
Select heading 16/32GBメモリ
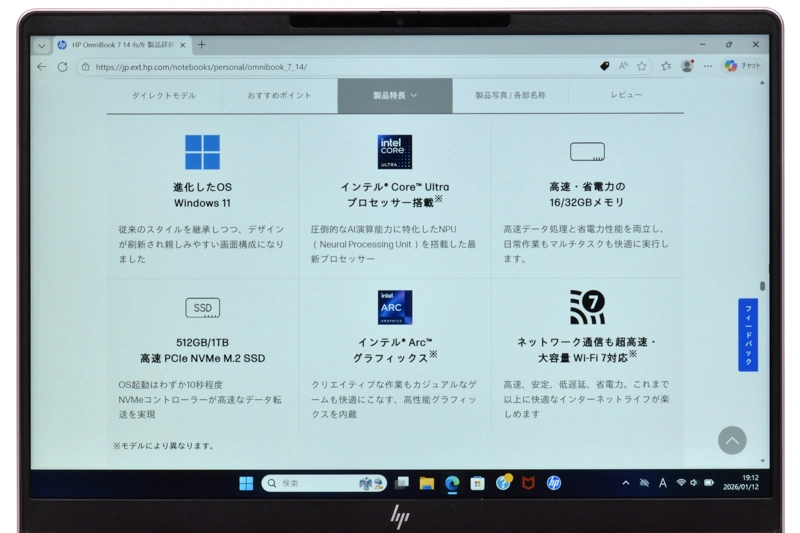coord(587,202)
